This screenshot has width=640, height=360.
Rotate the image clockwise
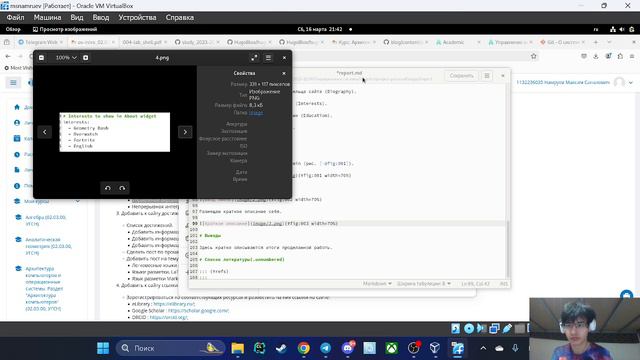point(122,188)
